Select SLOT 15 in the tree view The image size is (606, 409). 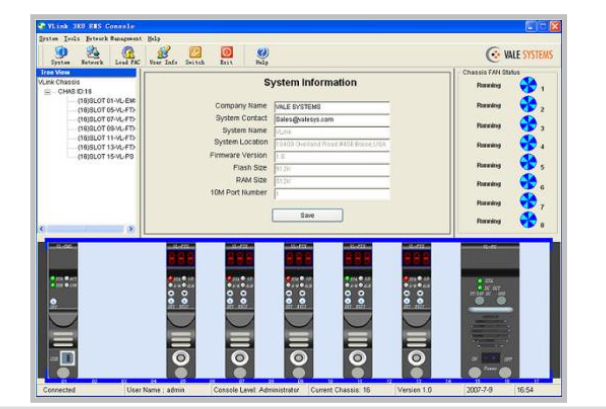(x=105, y=156)
